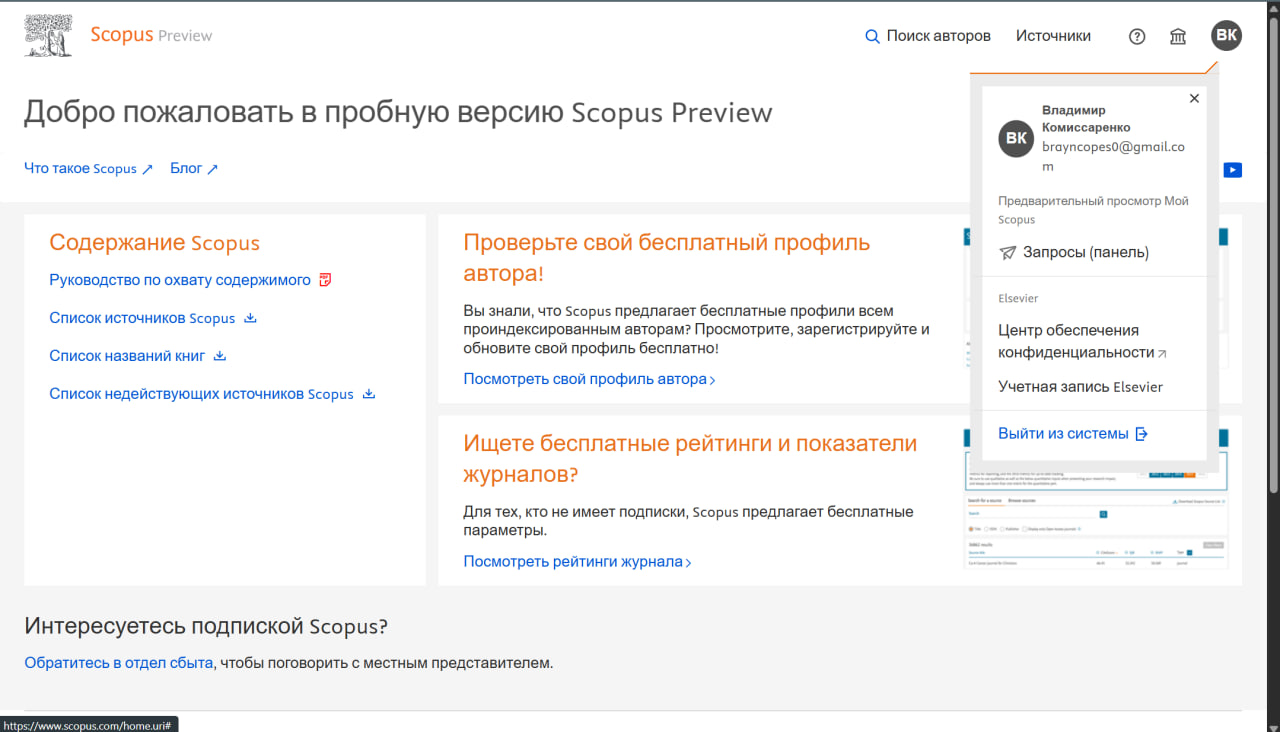
Task: Close the user profile popup
Action: coord(1194,99)
